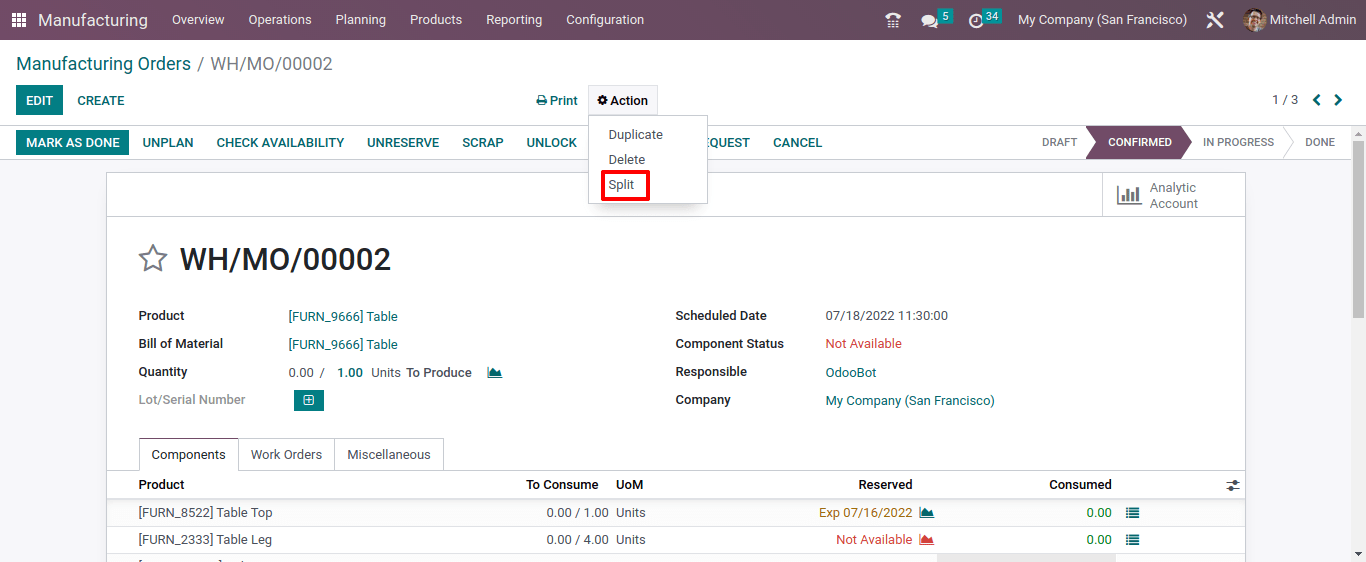Viewport: 1366px width, 562px height.
Task: Click the debug tools wrench icon
Action: [1215, 20]
